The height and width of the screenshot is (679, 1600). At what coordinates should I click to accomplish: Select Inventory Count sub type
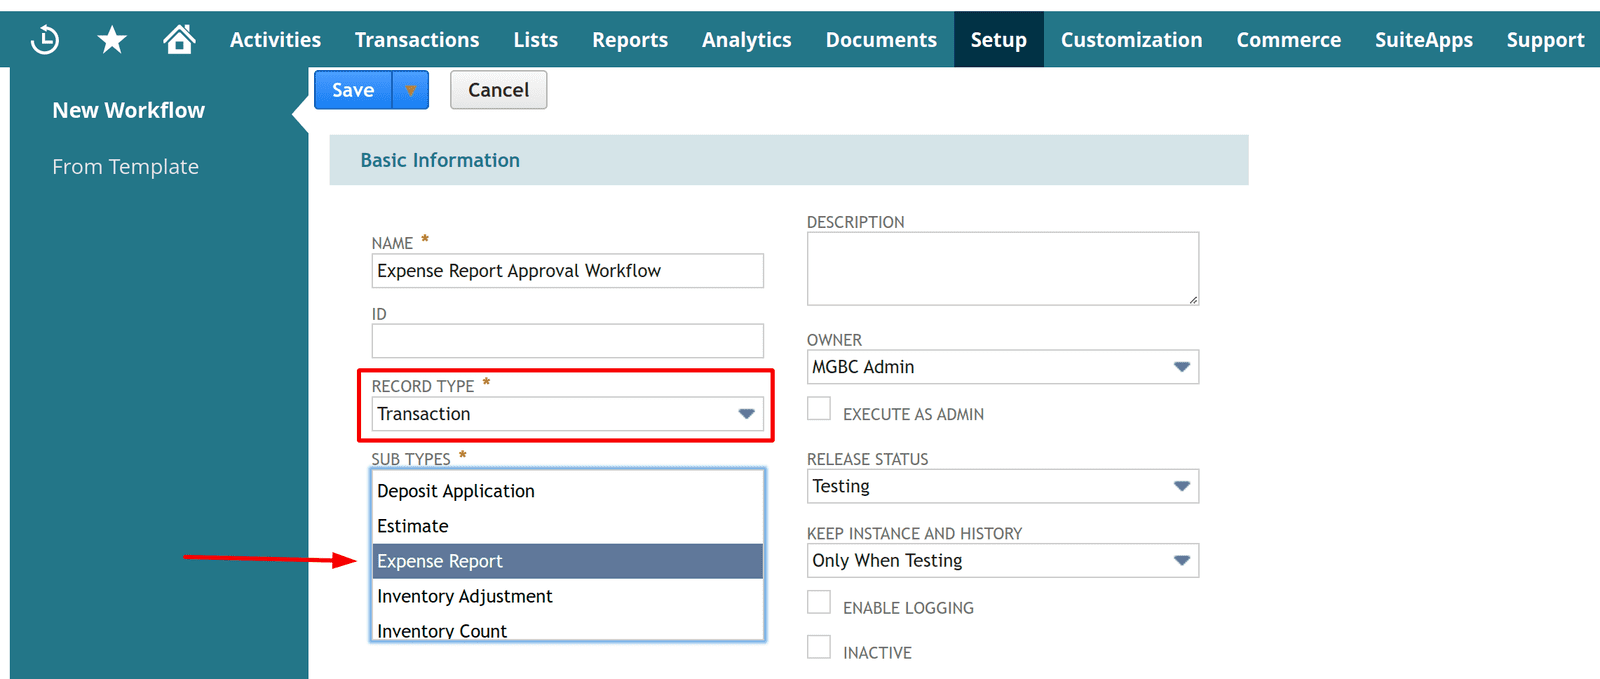[568, 629]
